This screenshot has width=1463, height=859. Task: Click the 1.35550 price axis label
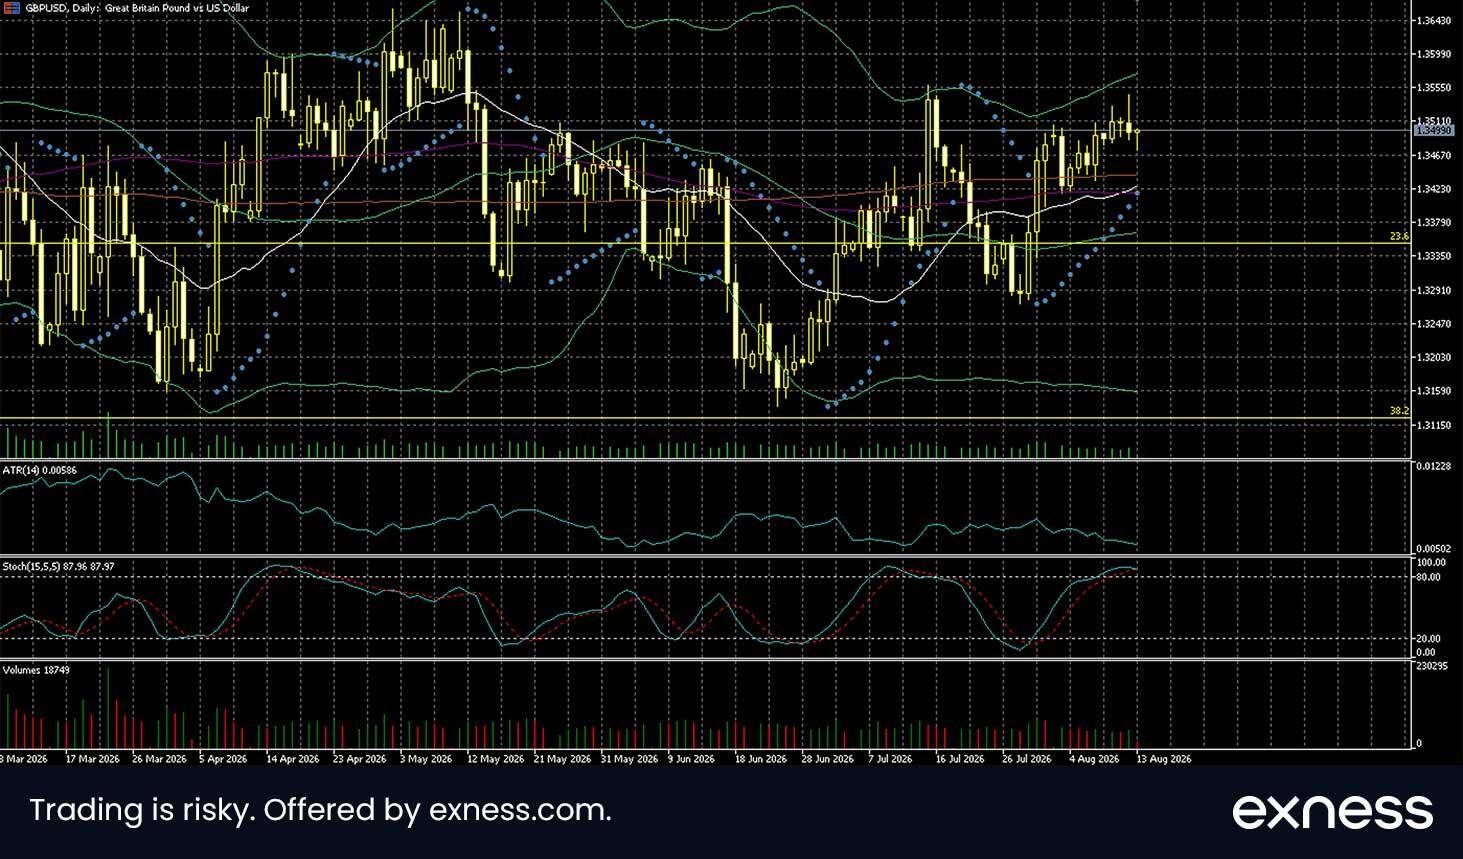click(x=1433, y=88)
